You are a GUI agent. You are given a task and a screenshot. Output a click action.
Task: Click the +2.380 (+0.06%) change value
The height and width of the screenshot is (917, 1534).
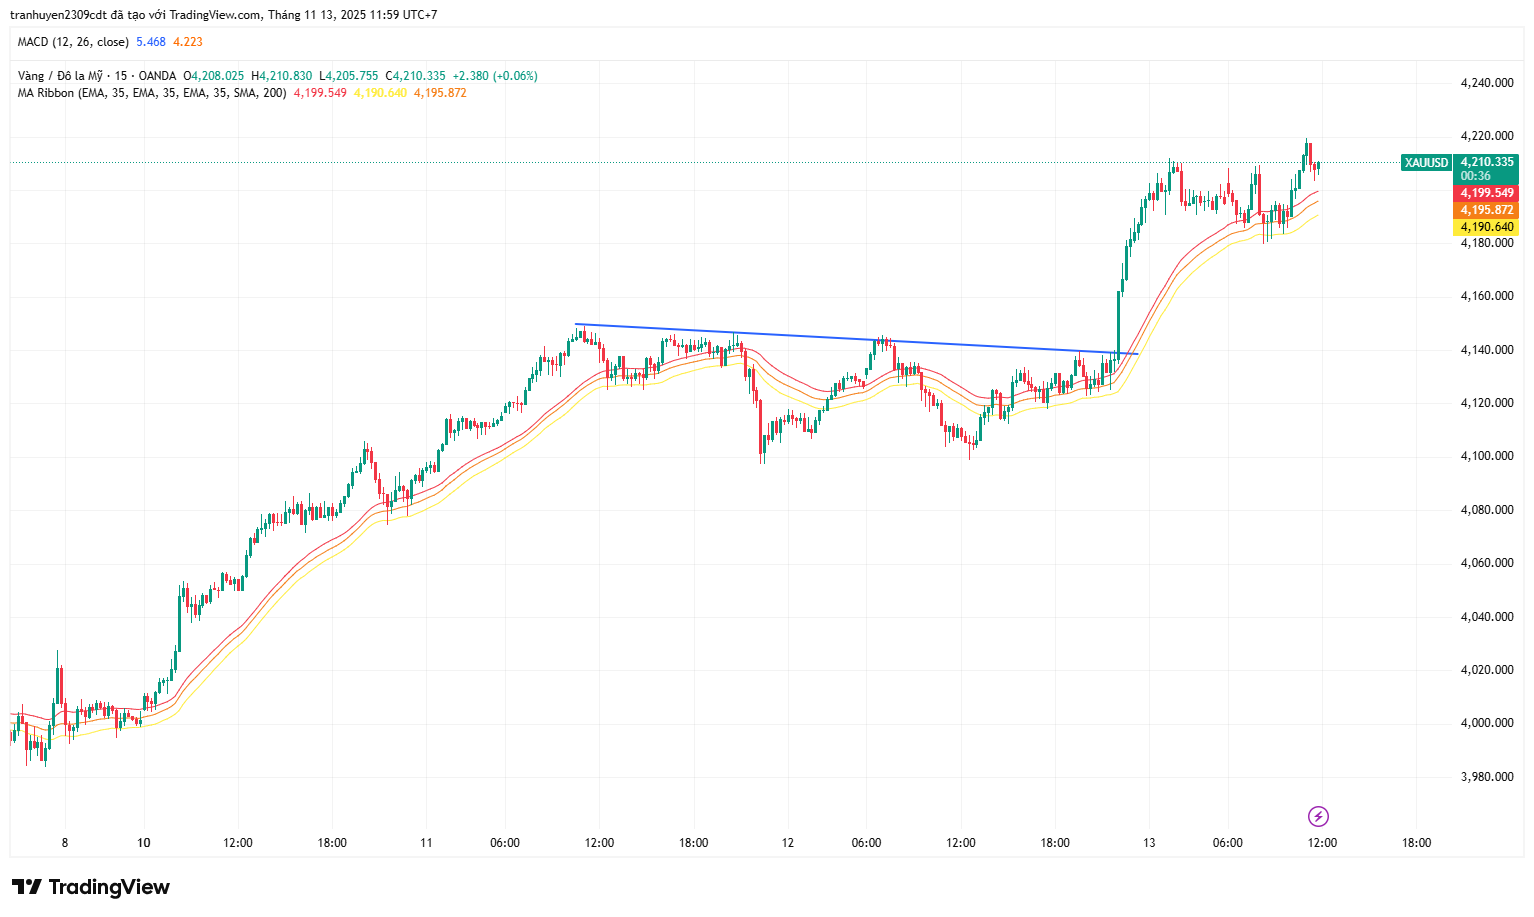[495, 76]
